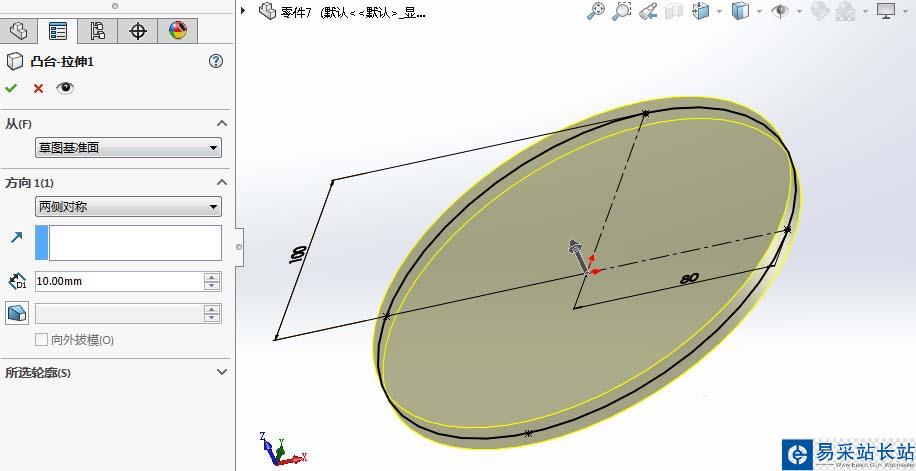Open the Hide/Show Items dropdown arrow
The image size is (916, 471).
coord(799,11)
